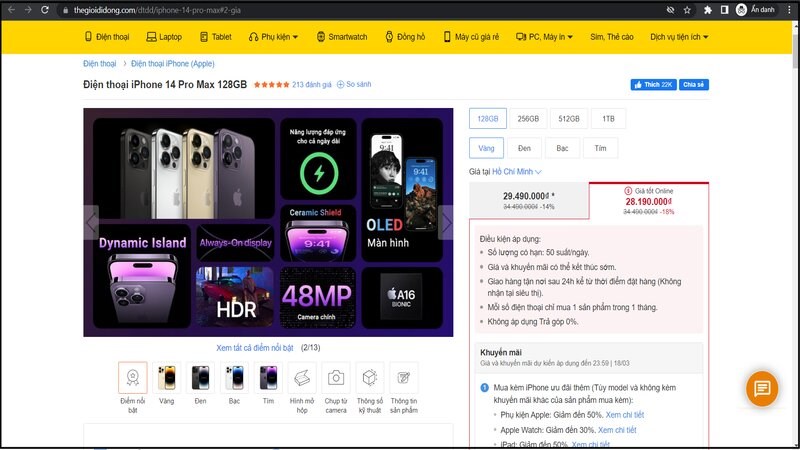Select the 256GB storage option
800x450 pixels.
(x=528, y=118)
